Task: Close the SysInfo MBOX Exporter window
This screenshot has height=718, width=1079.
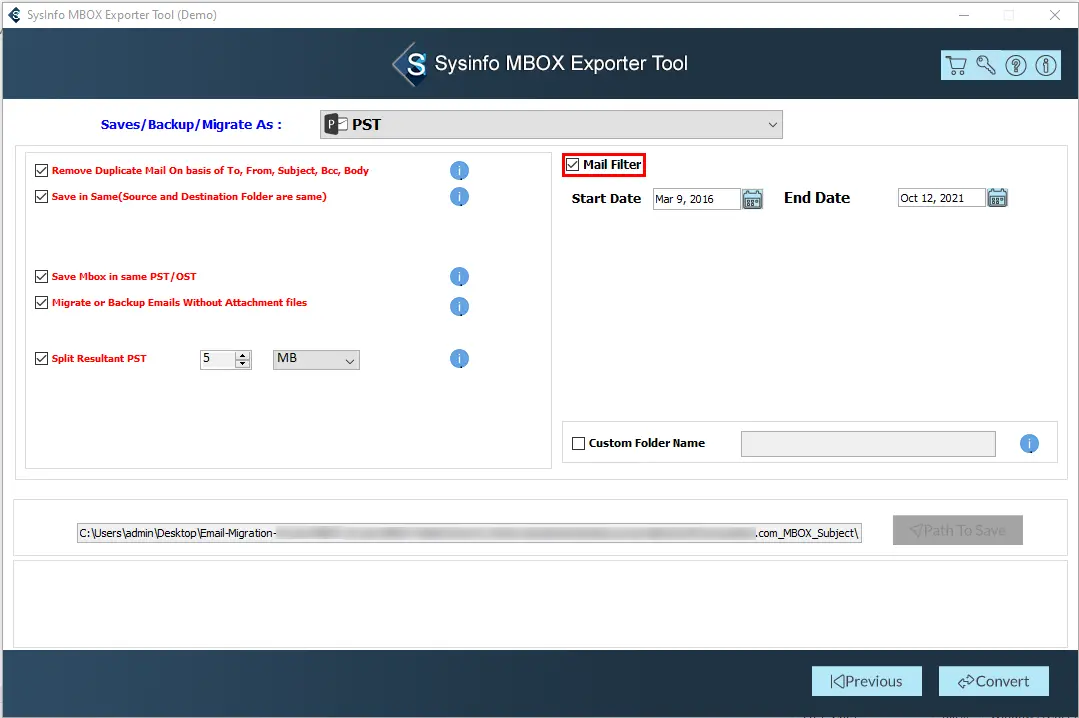Action: [1054, 15]
